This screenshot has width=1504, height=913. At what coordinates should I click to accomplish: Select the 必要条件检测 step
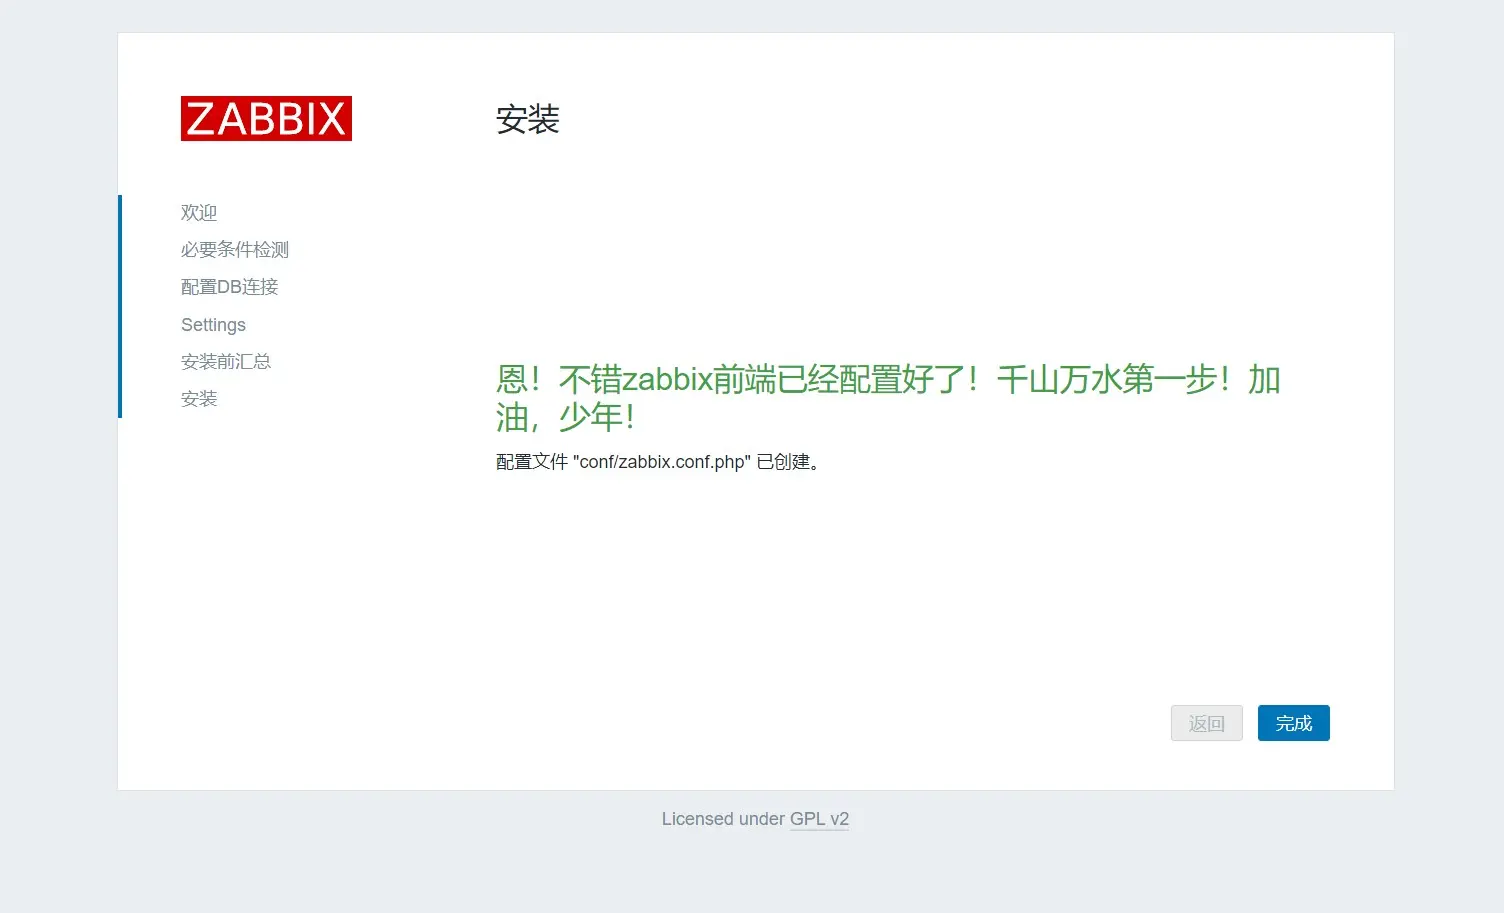click(235, 249)
